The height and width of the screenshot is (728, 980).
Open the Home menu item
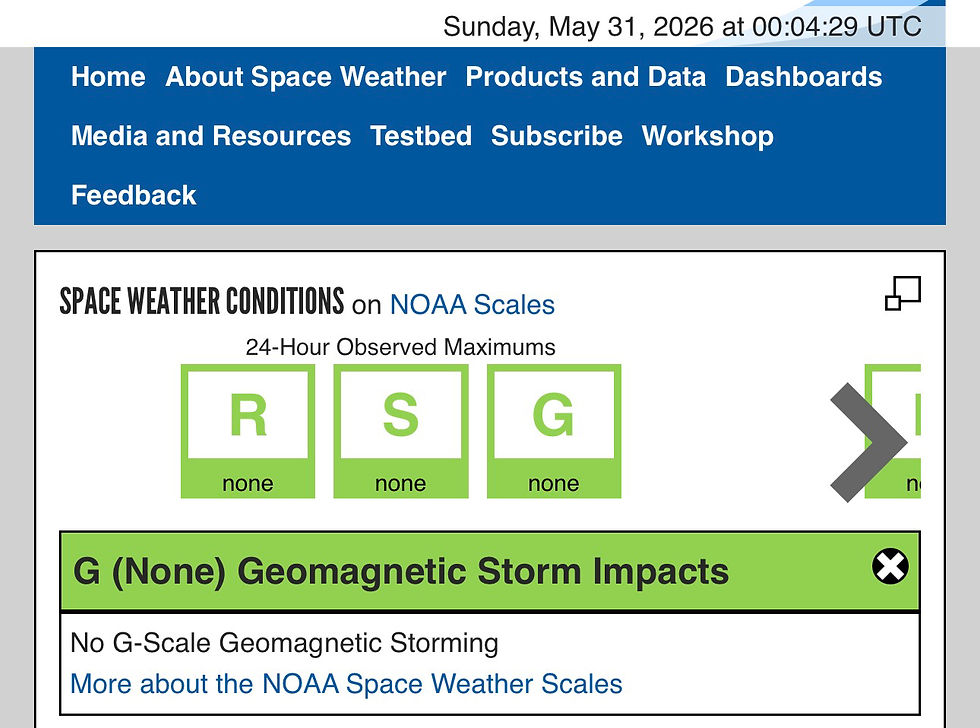[x=108, y=77]
